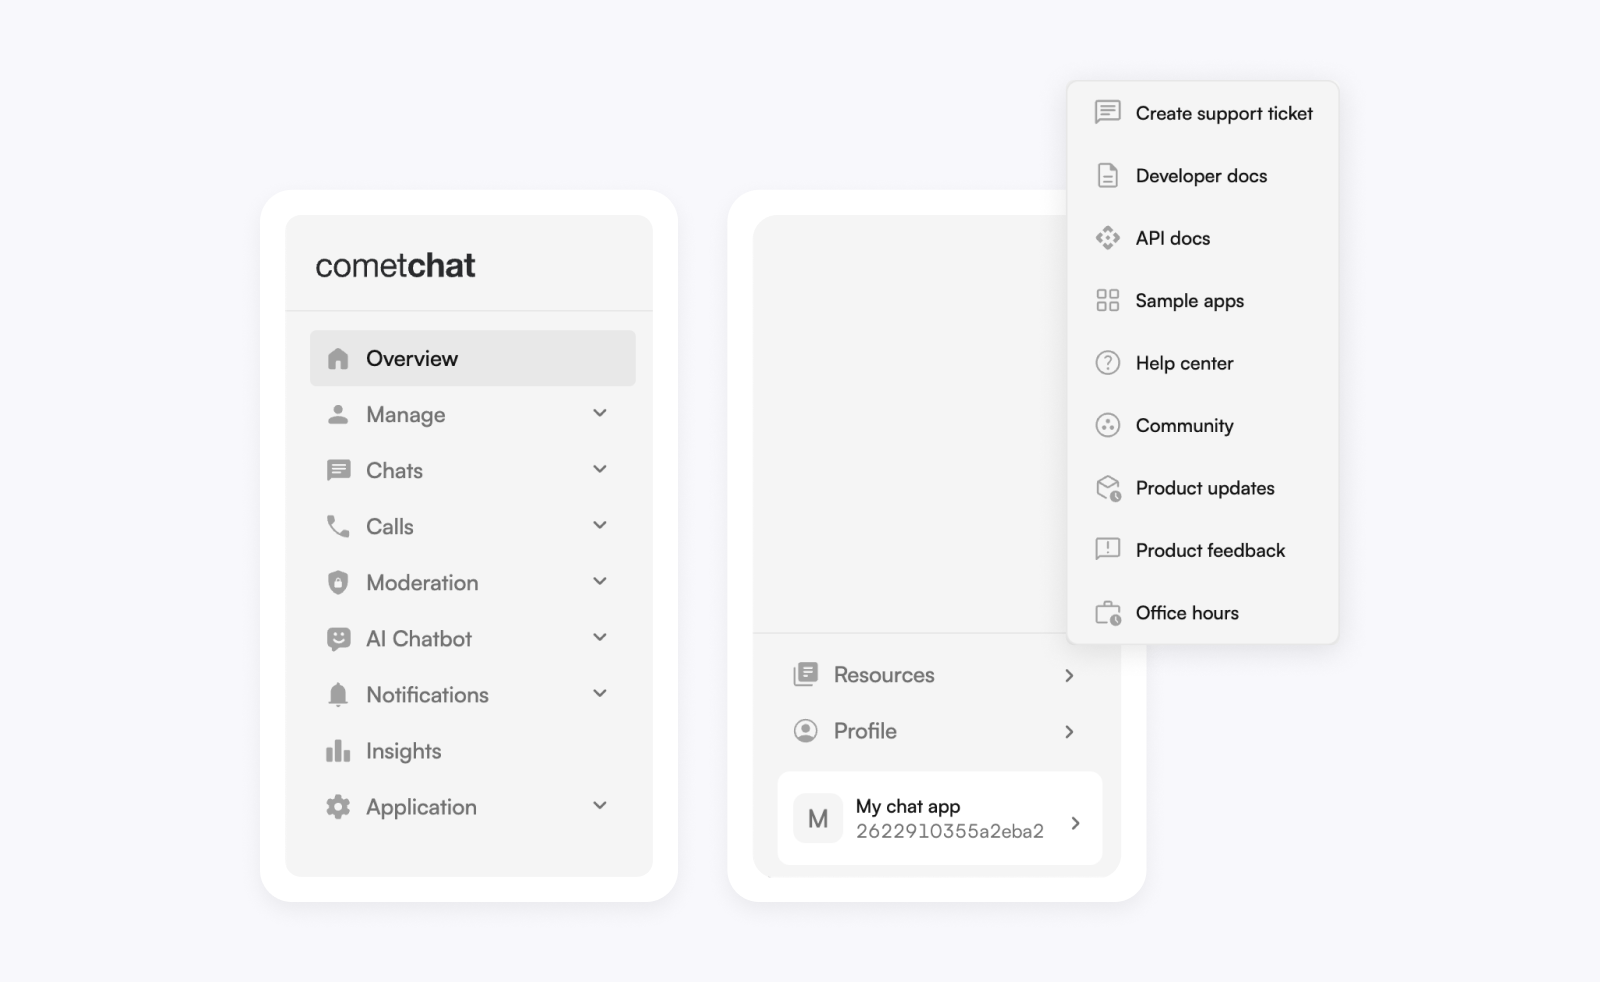Open Developer docs from menu
Screen dimensions: 1600x982
[1201, 176]
